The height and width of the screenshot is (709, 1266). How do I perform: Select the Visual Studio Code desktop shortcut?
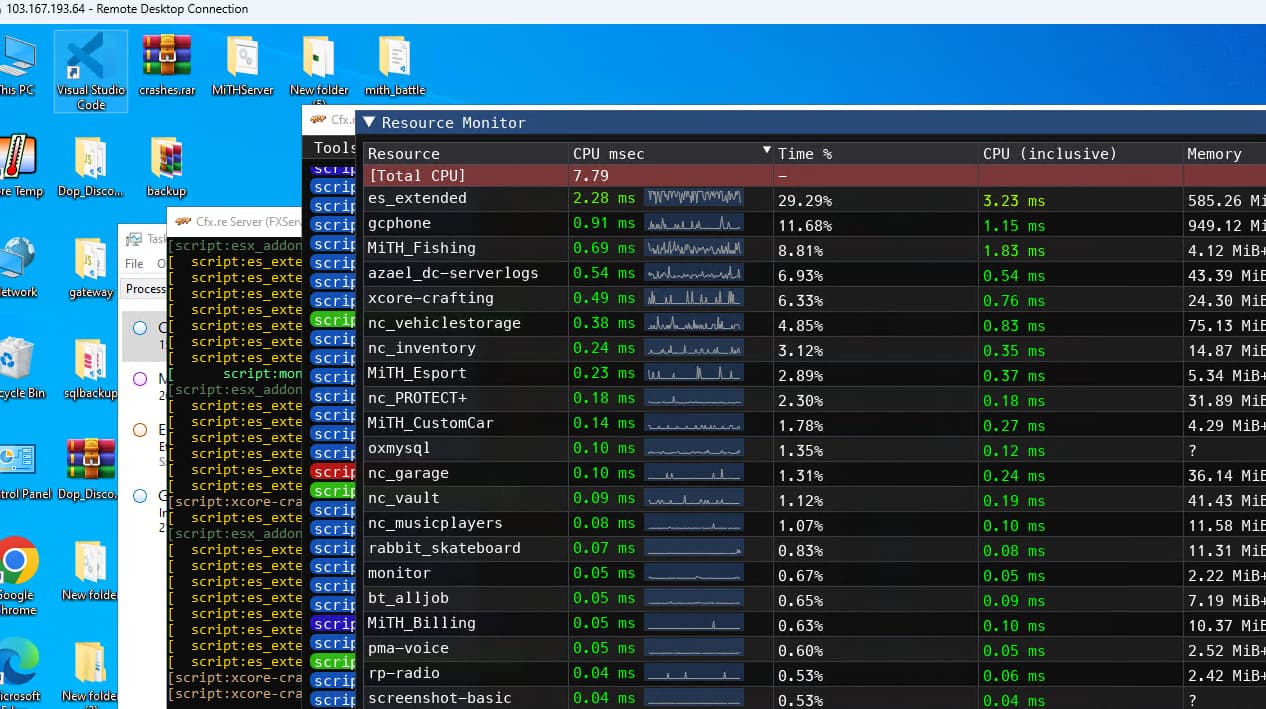(x=90, y=70)
